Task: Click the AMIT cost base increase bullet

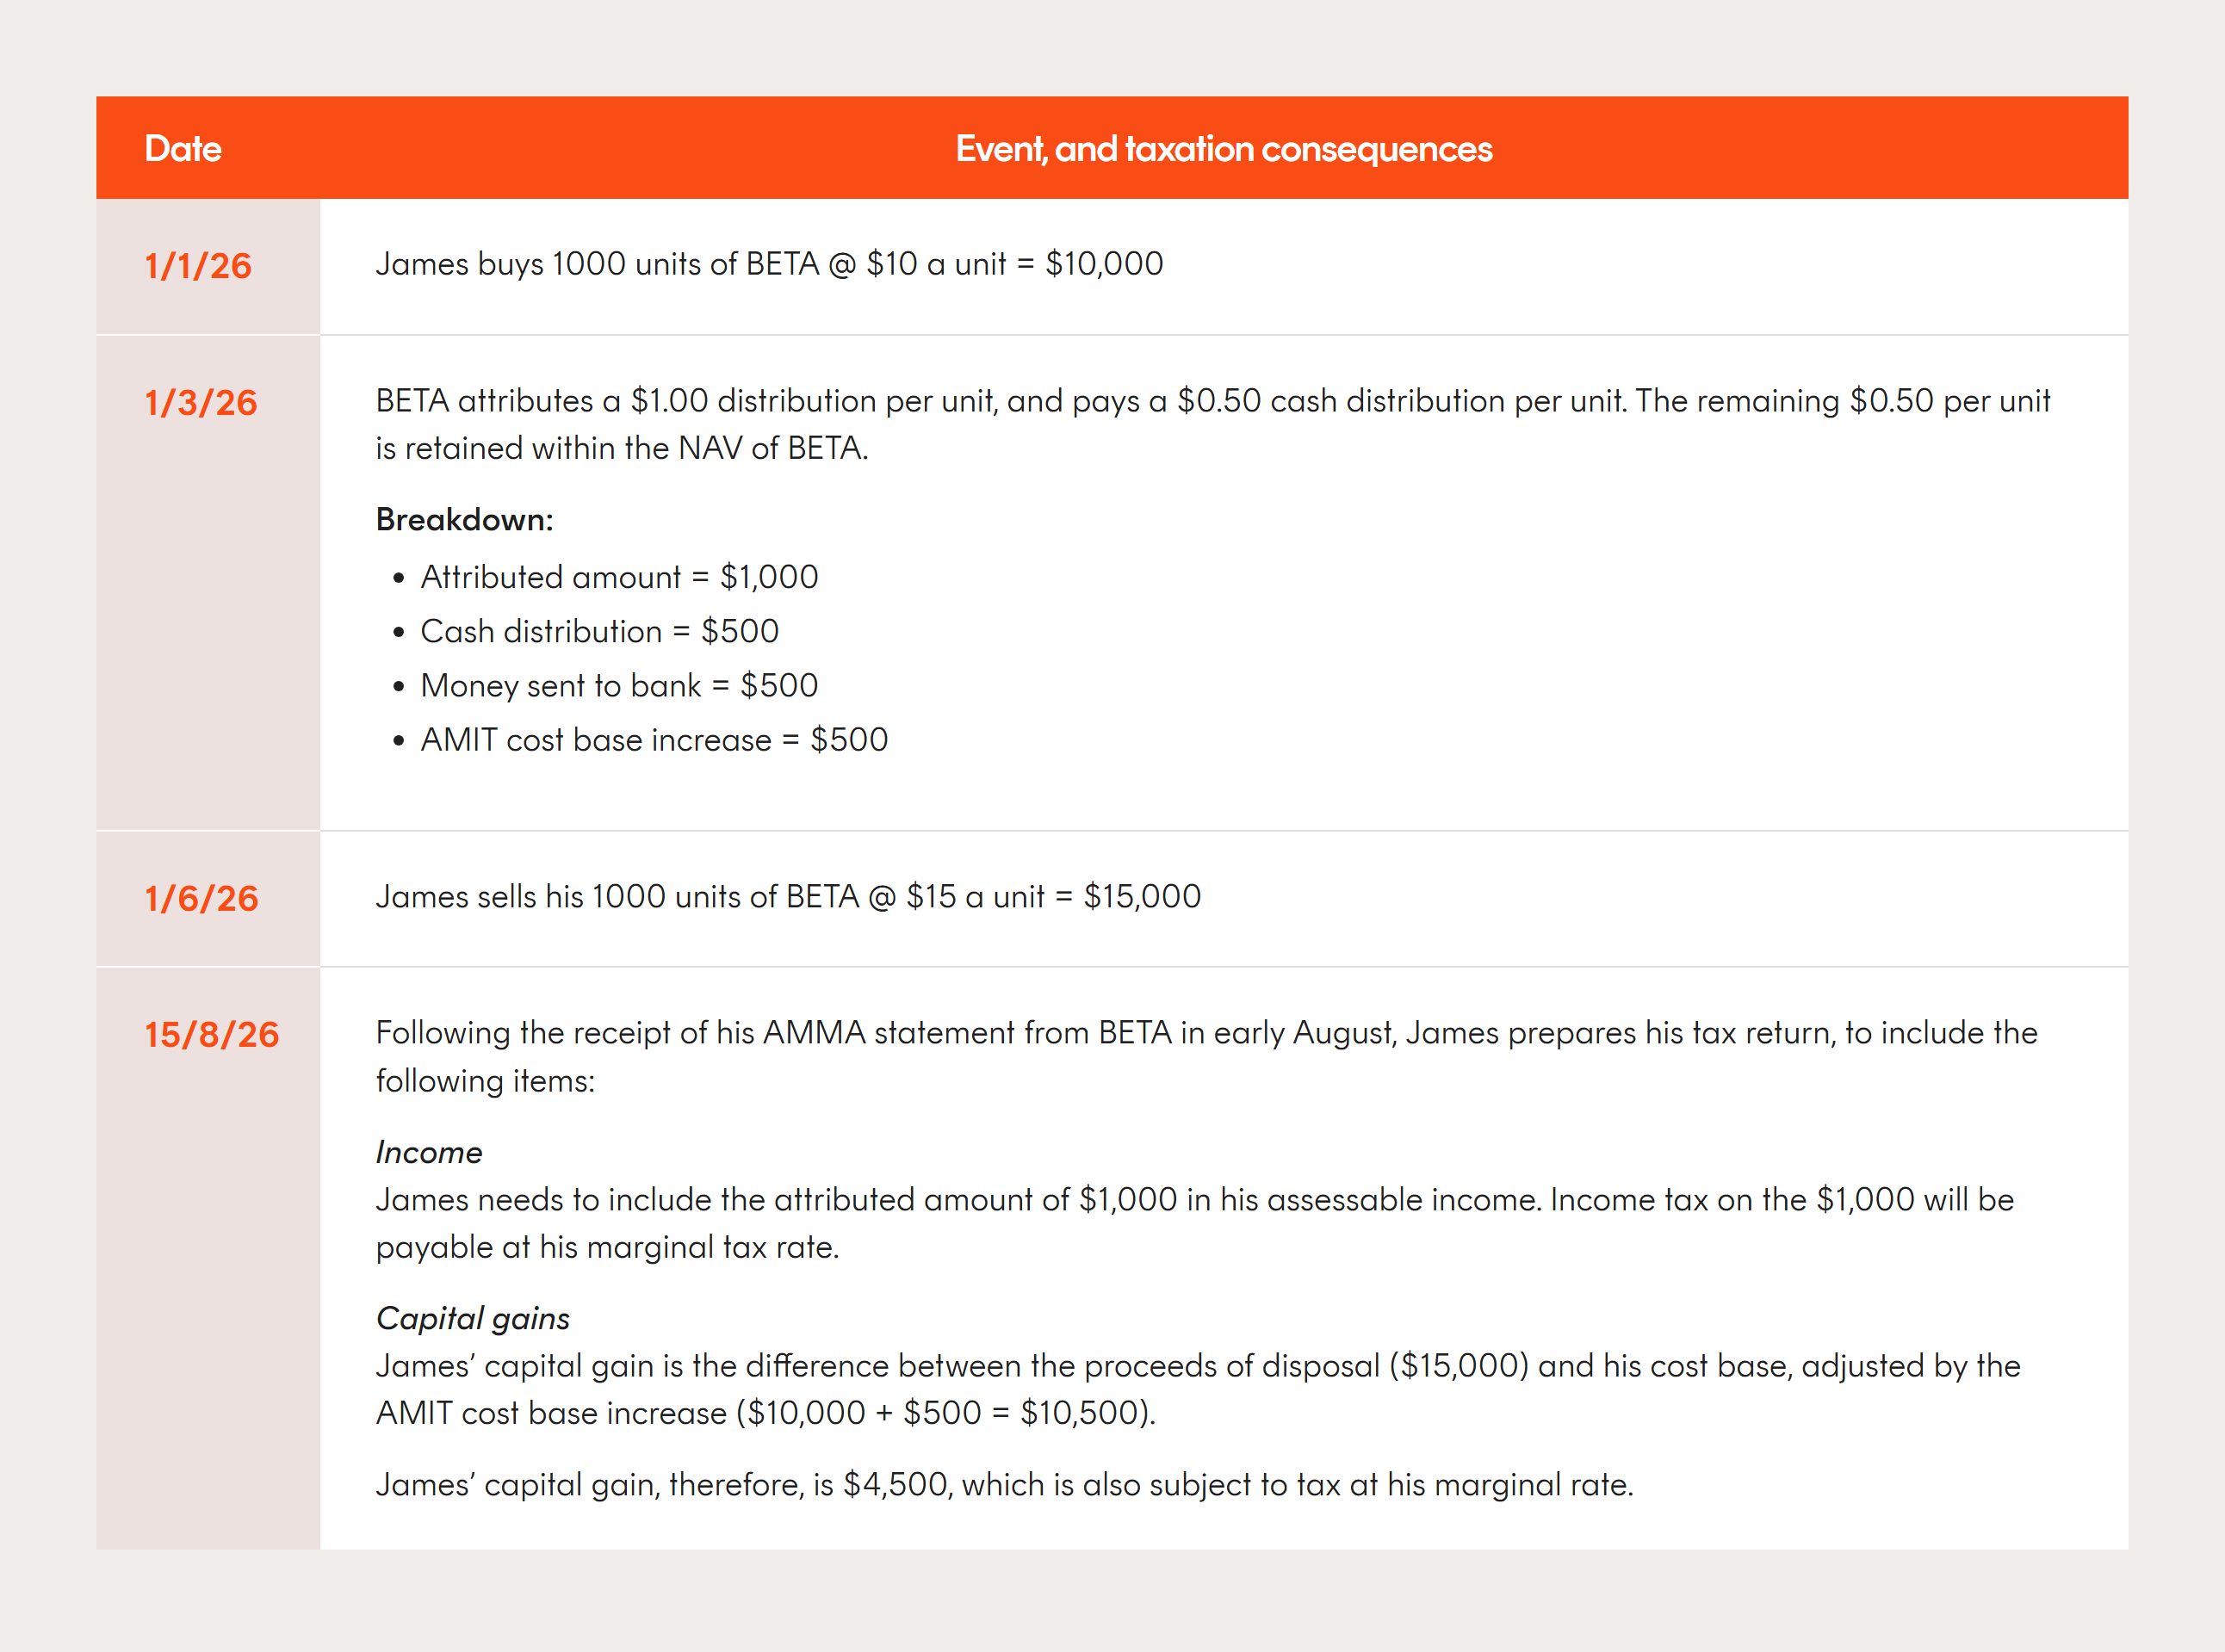Action: click(654, 740)
